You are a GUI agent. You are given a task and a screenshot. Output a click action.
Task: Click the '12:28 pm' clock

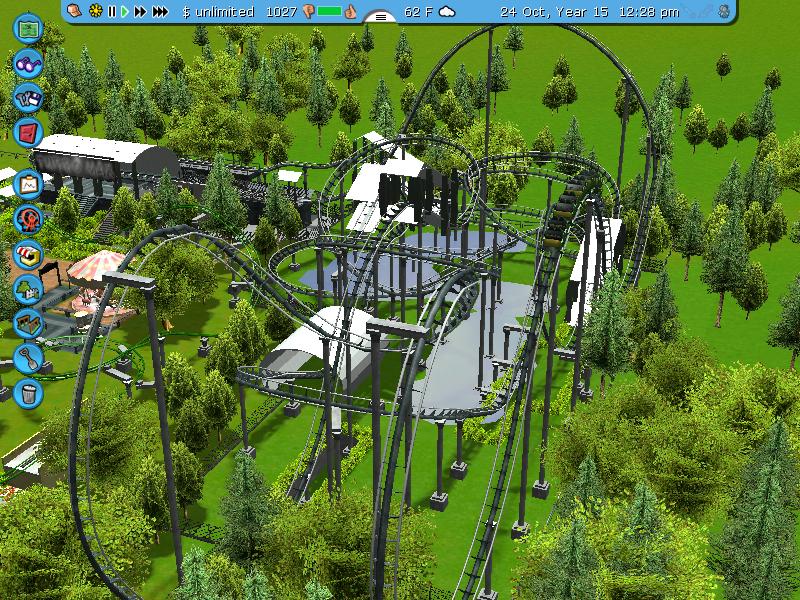[x=649, y=12]
